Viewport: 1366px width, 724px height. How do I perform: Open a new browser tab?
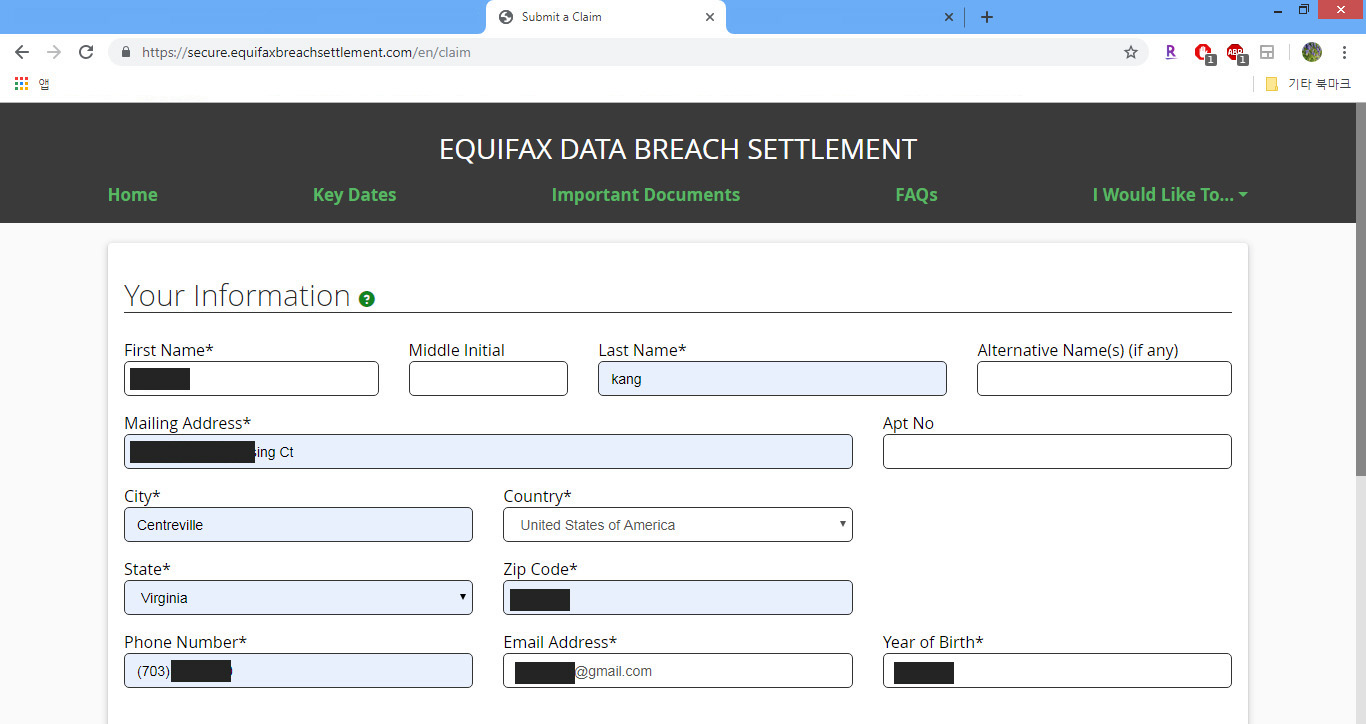point(986,17)
